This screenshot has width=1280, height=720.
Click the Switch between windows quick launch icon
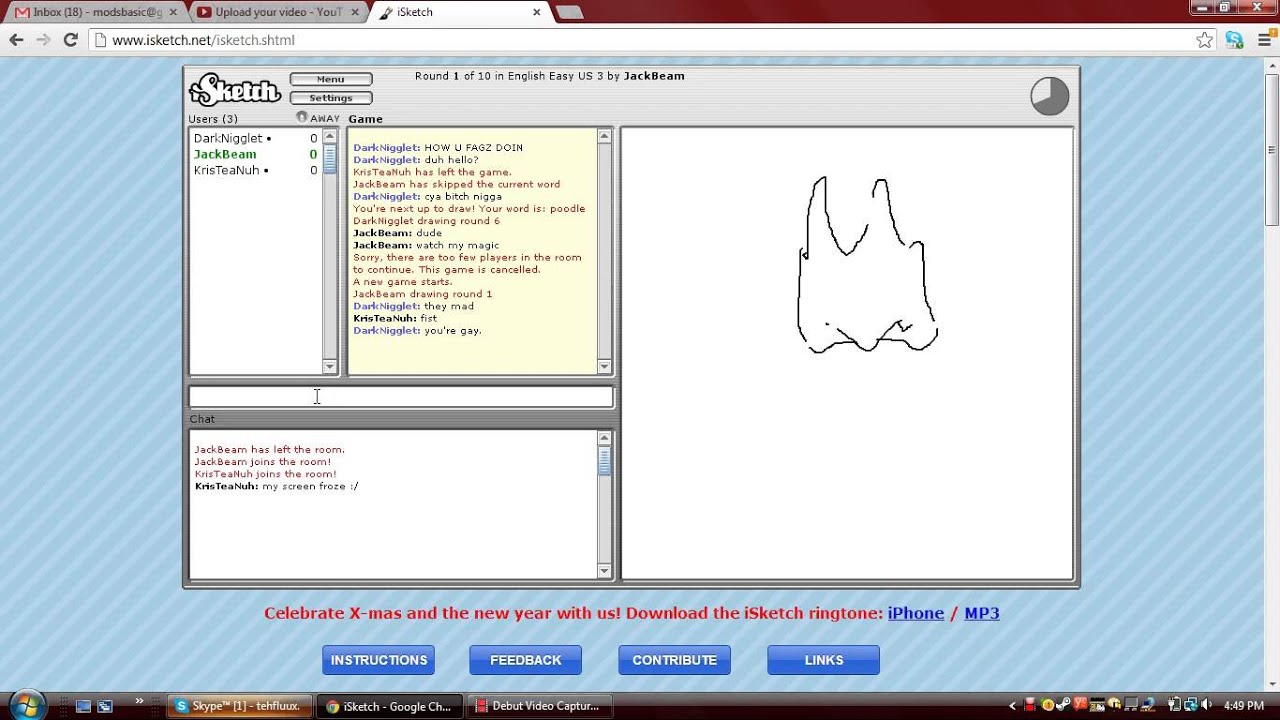[x=105, y=706]
